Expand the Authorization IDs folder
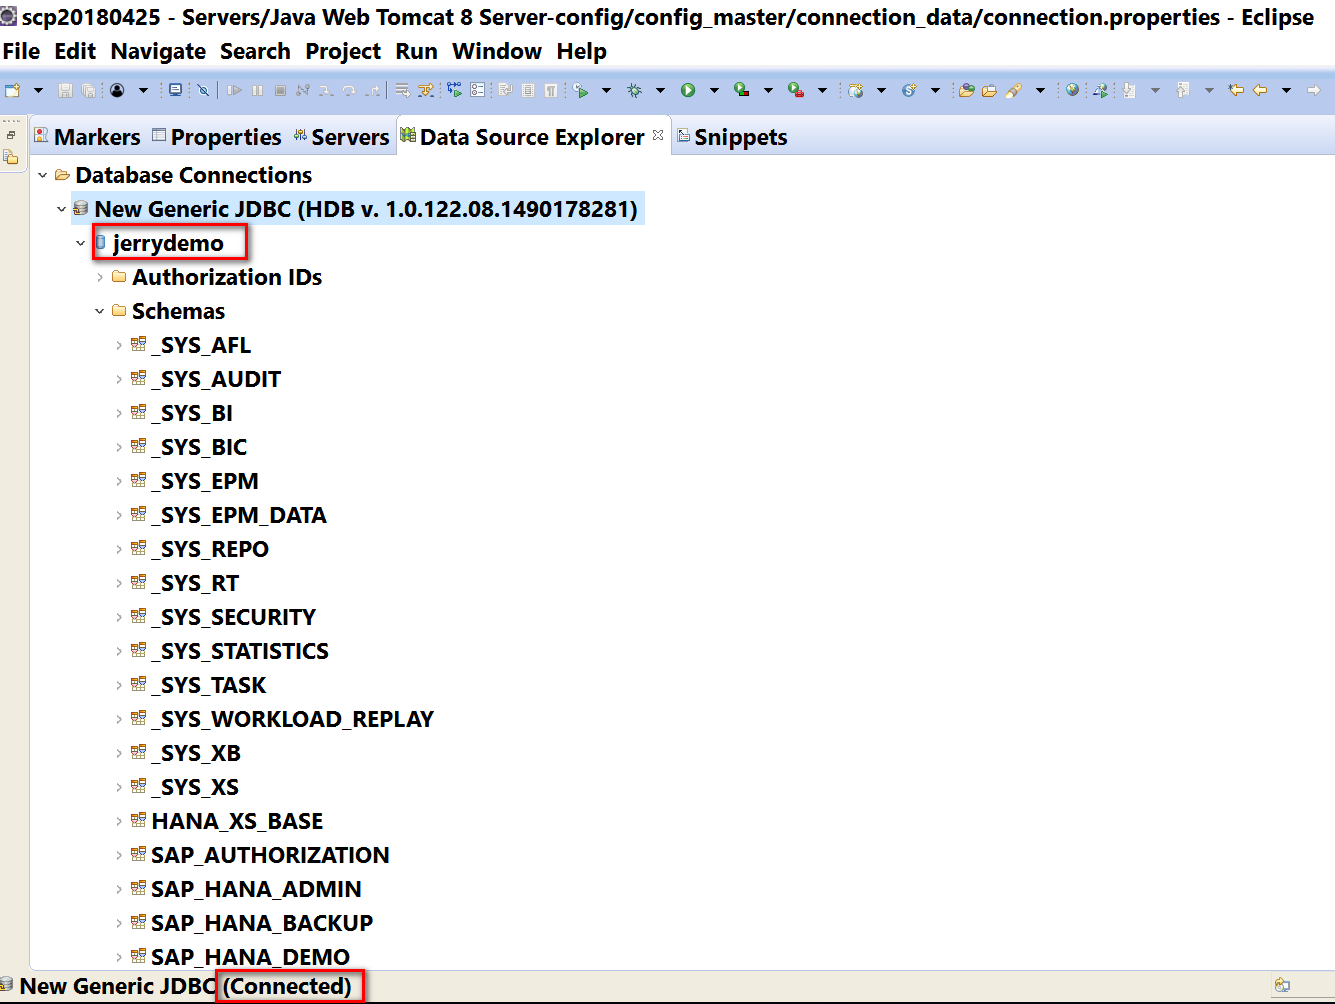 tap(99, 277)
